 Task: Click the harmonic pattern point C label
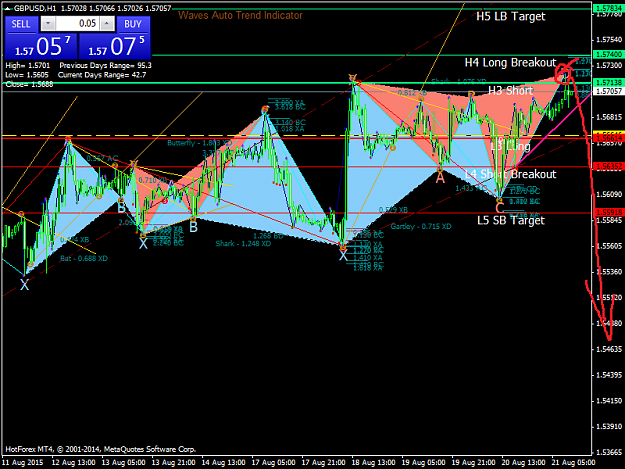coord(500,208)
